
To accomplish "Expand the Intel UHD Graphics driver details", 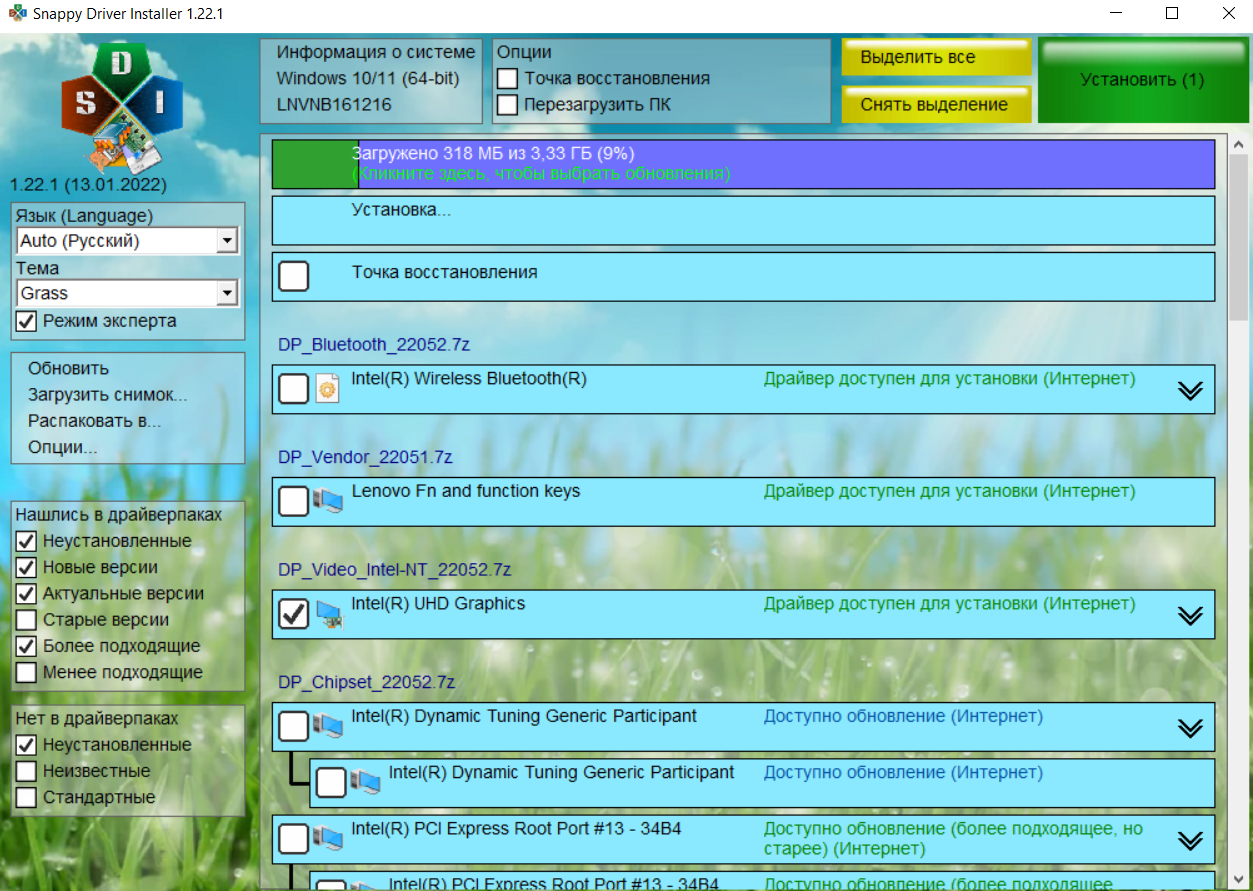I will [x=1189, y=615].
